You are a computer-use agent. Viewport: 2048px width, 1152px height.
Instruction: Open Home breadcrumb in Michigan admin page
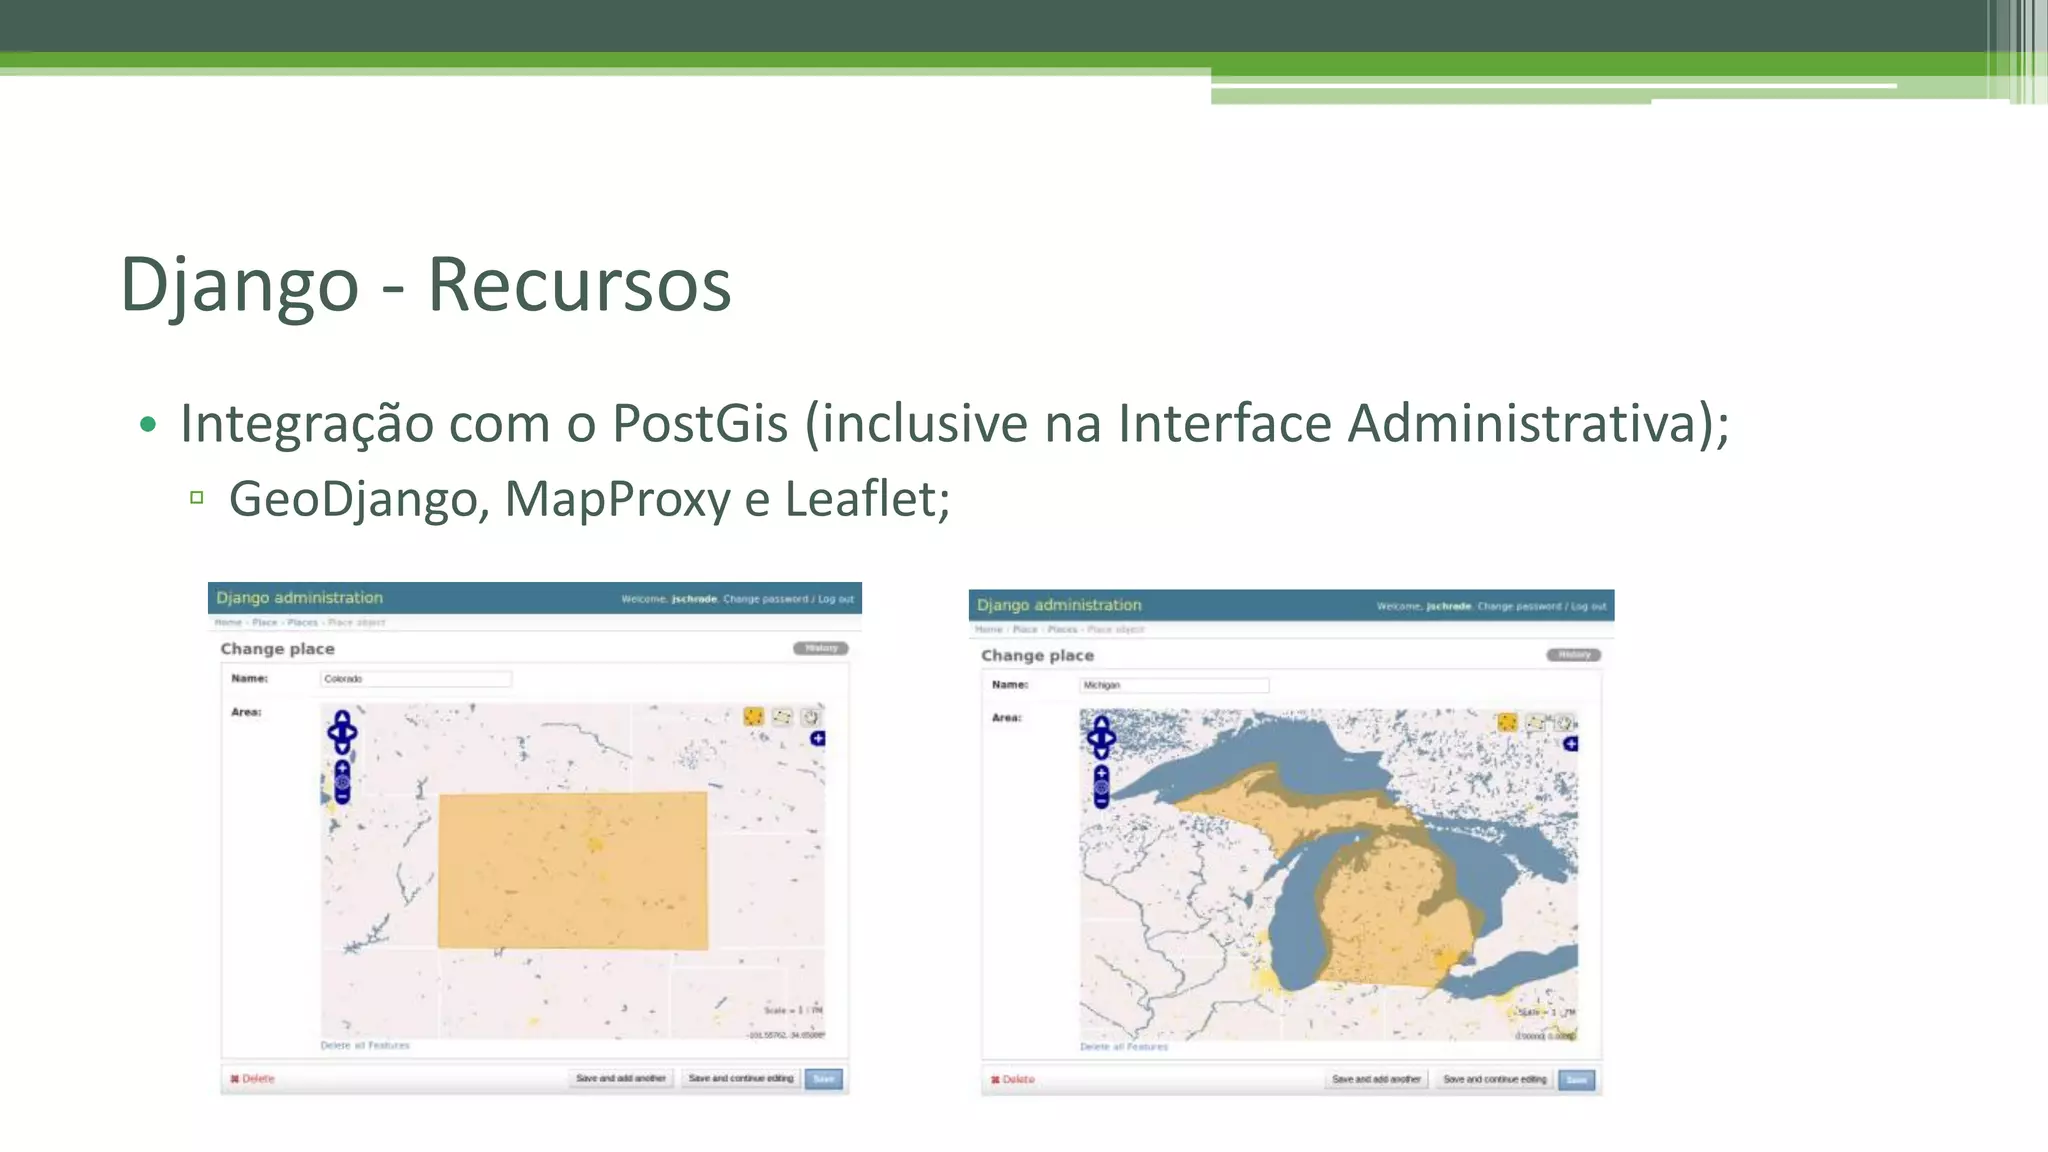[x=989, y=629]
